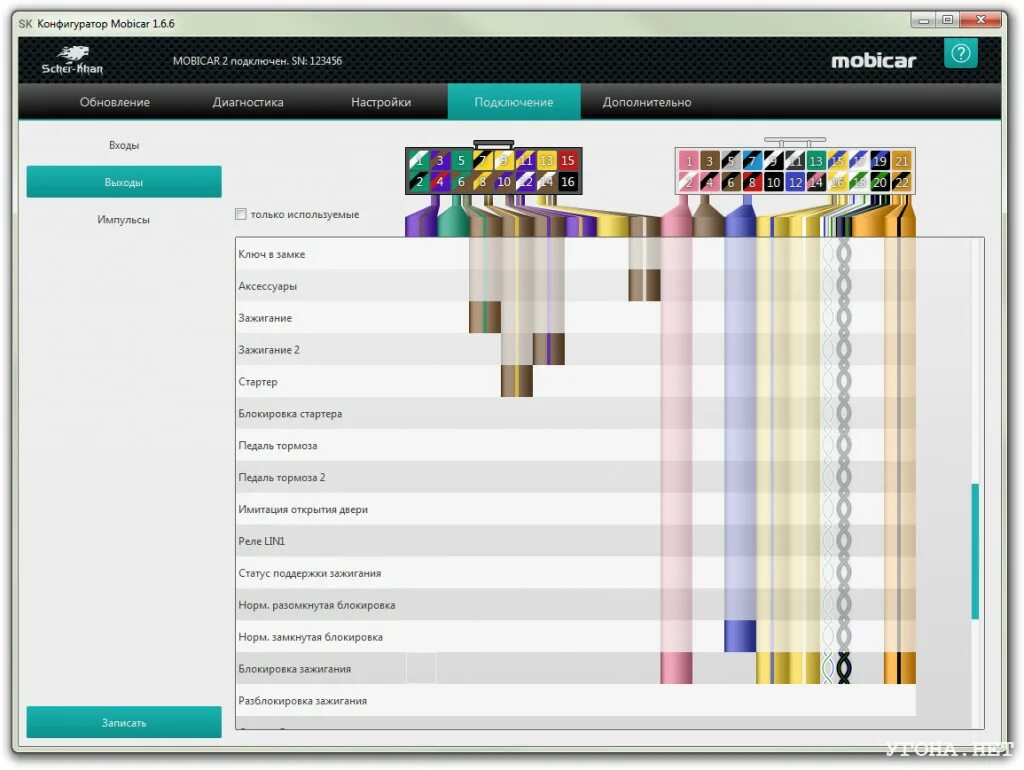Select pin 19 on the 22-pin connector

[880, 161]
